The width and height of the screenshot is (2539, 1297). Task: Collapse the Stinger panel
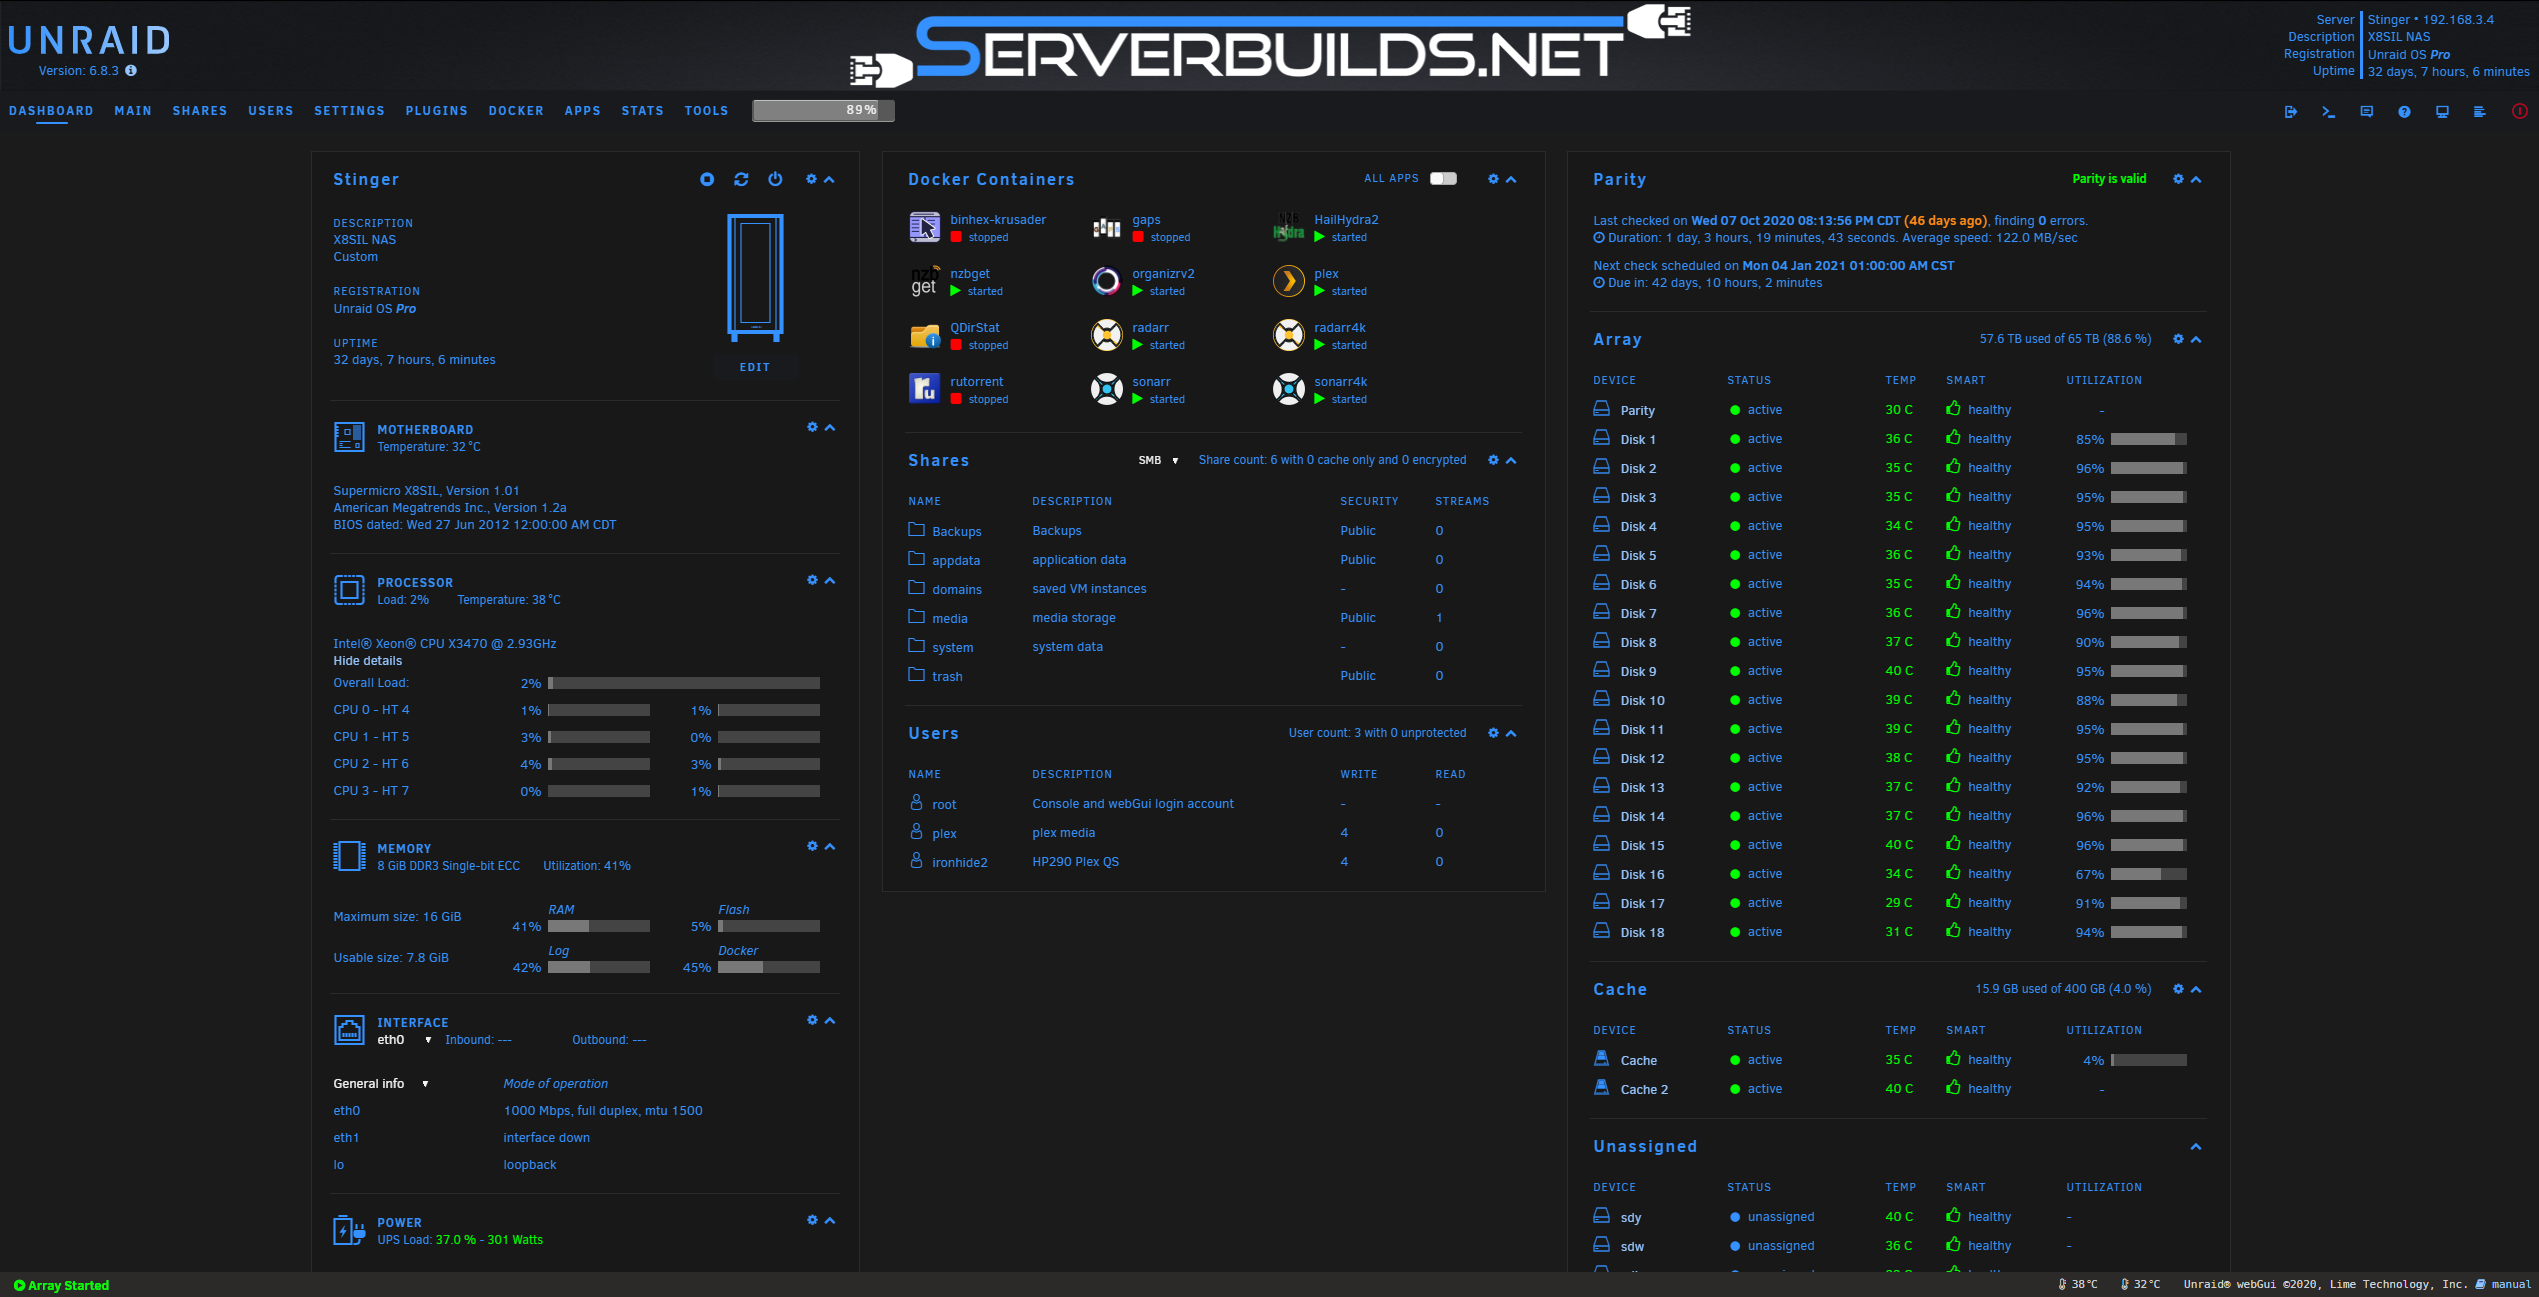829,179
